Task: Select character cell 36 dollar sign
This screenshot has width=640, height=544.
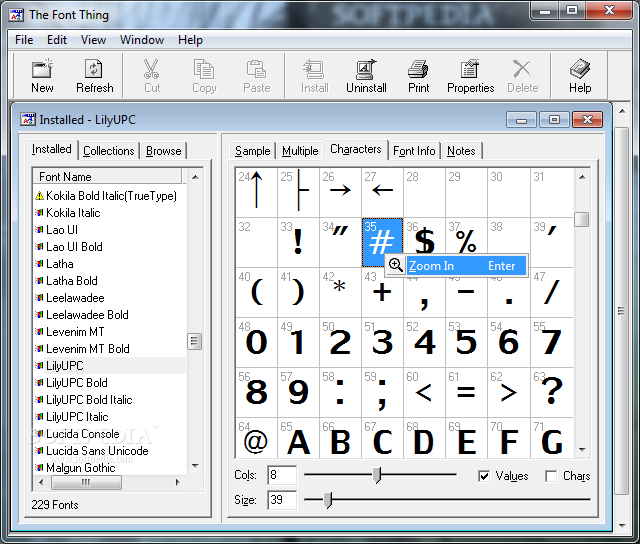Action: (424, 242)
